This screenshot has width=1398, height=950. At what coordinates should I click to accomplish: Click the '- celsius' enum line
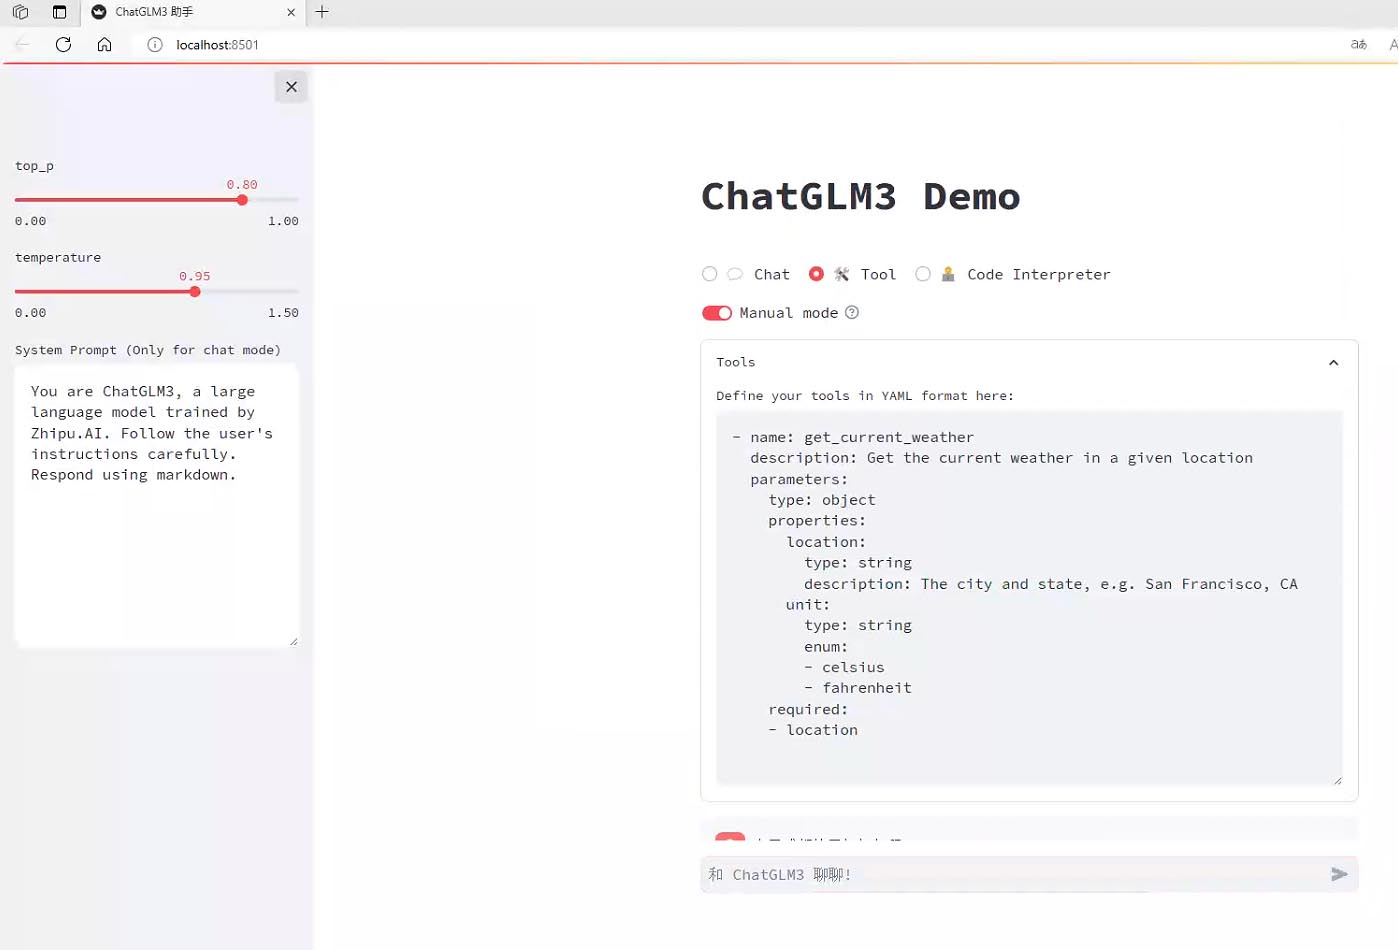[844, 667]
